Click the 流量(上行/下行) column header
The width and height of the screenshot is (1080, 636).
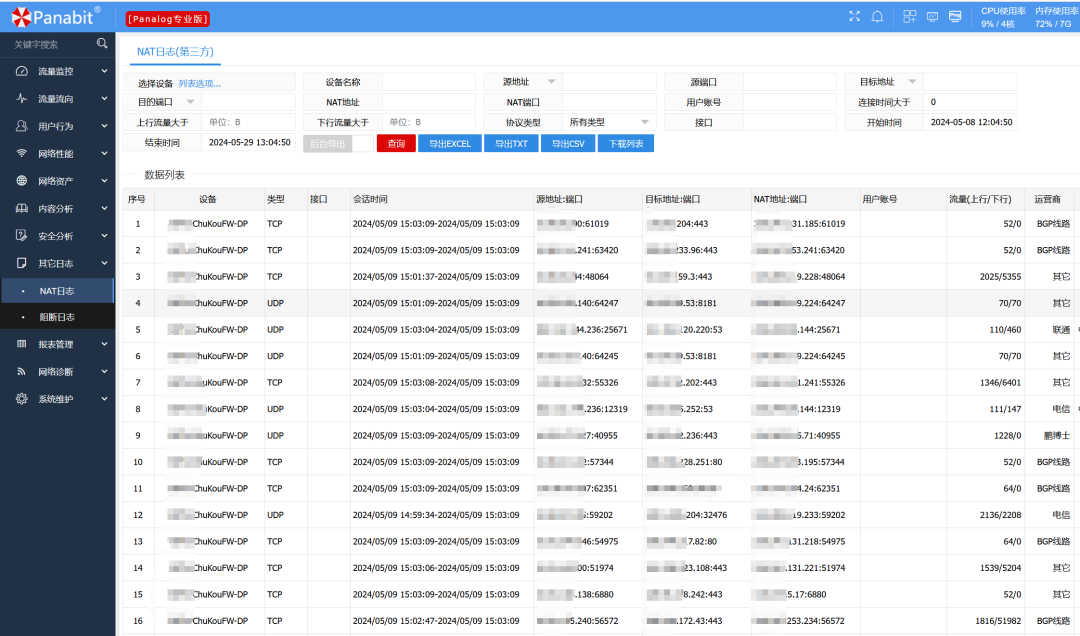(x=986, y=199)
